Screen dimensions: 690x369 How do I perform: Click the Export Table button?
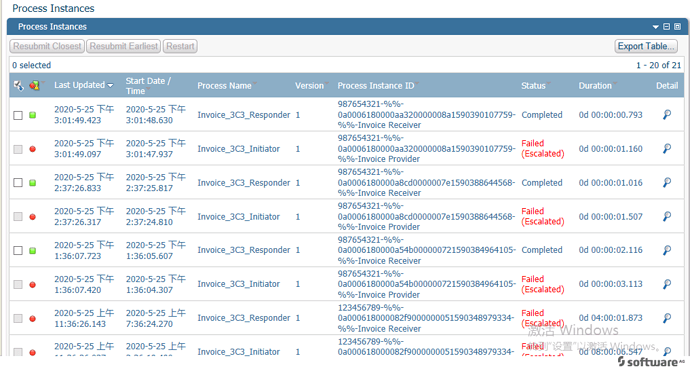(646, 46)
